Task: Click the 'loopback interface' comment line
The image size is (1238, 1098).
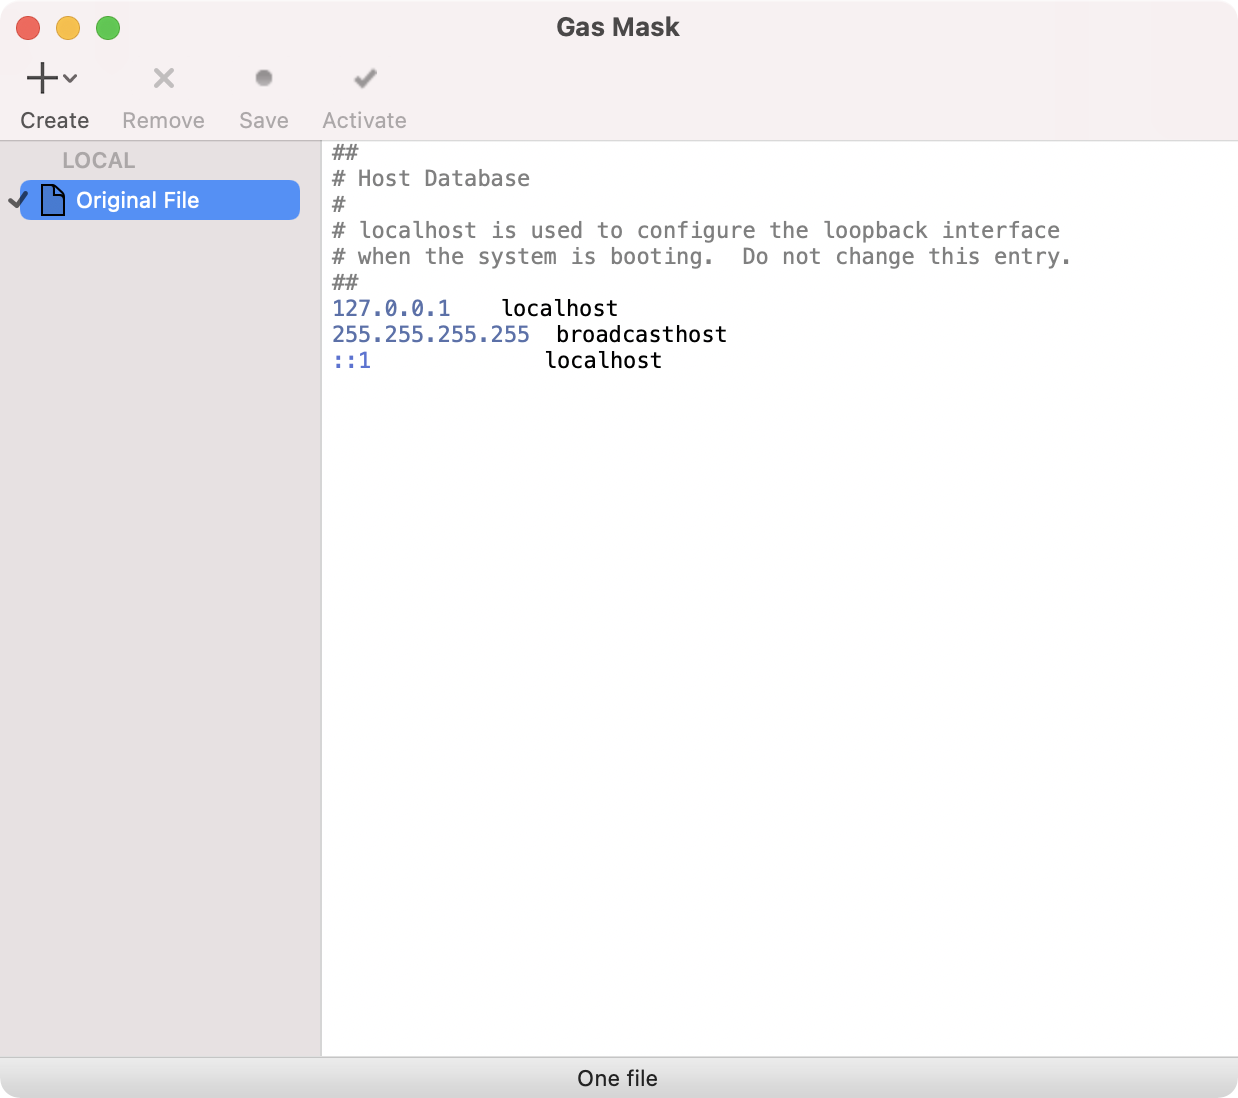Action: [x=696, y=230]
